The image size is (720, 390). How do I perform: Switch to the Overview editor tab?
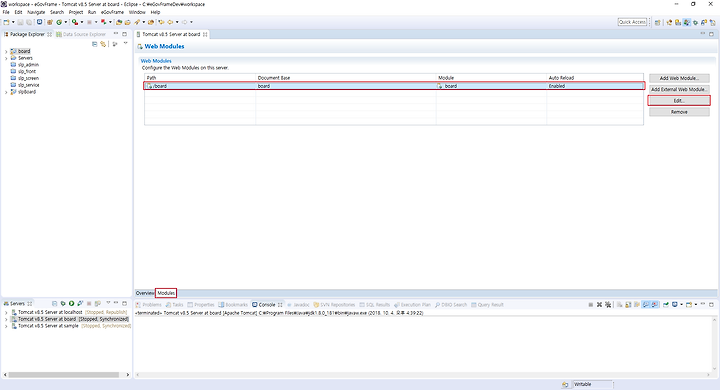coord(145,293)
